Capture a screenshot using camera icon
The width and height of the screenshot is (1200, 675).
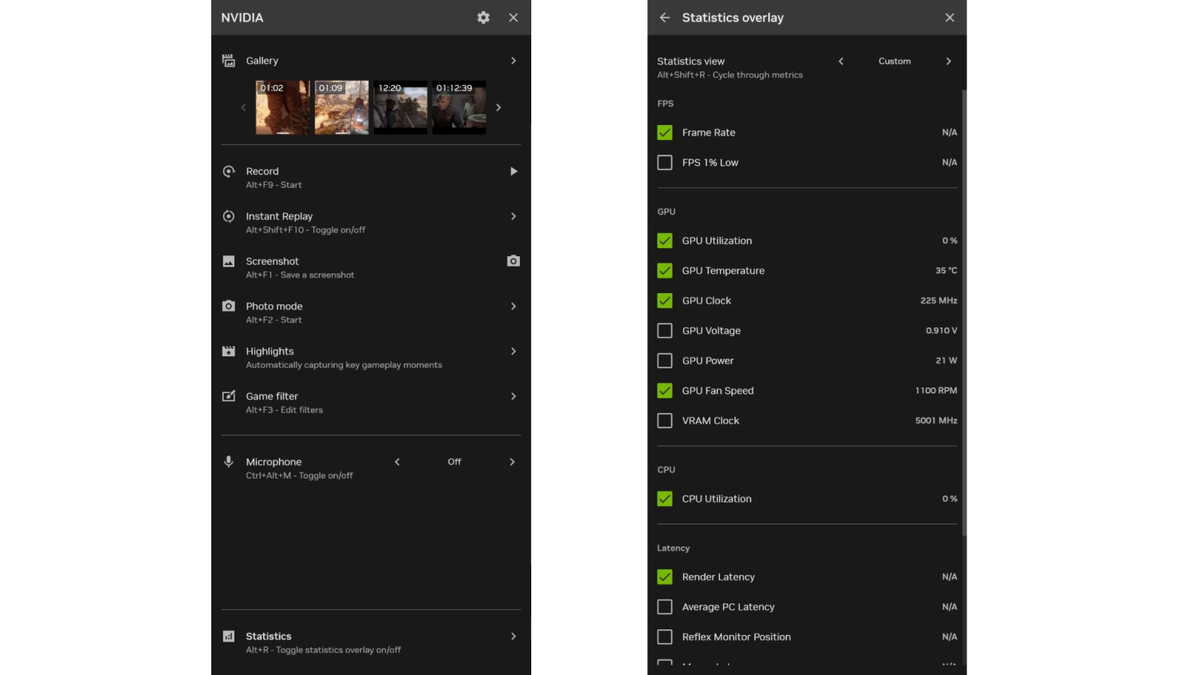(x=513, y=261)
